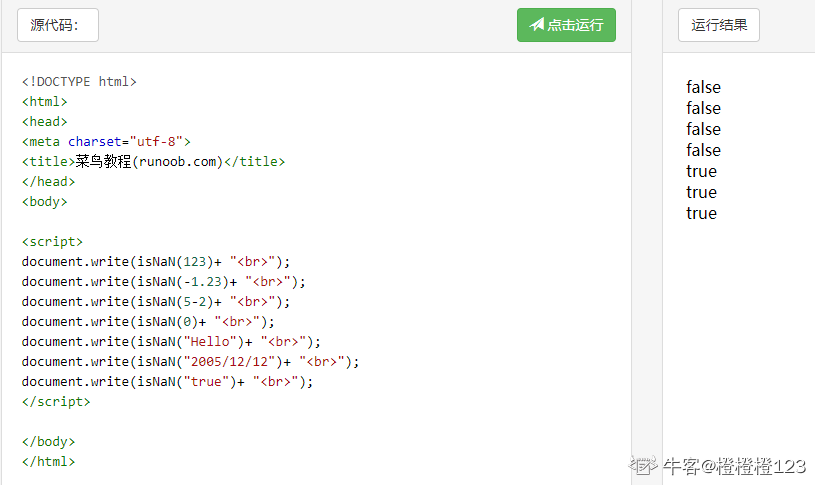This screenshot has width=815, height=485.
Task: Click the first false result line
Action: [x=703, y=87]
